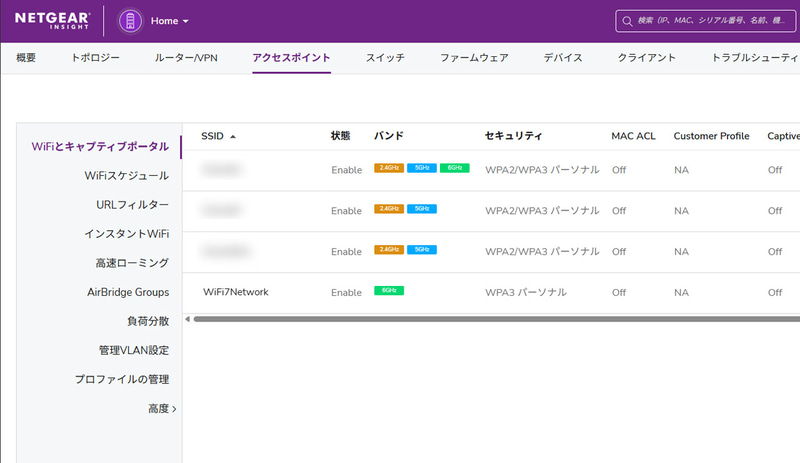This screenshot has width=800, height=463.
Task: Open 管理VLAN設定 sidebar item
Action: coord(134,350)
